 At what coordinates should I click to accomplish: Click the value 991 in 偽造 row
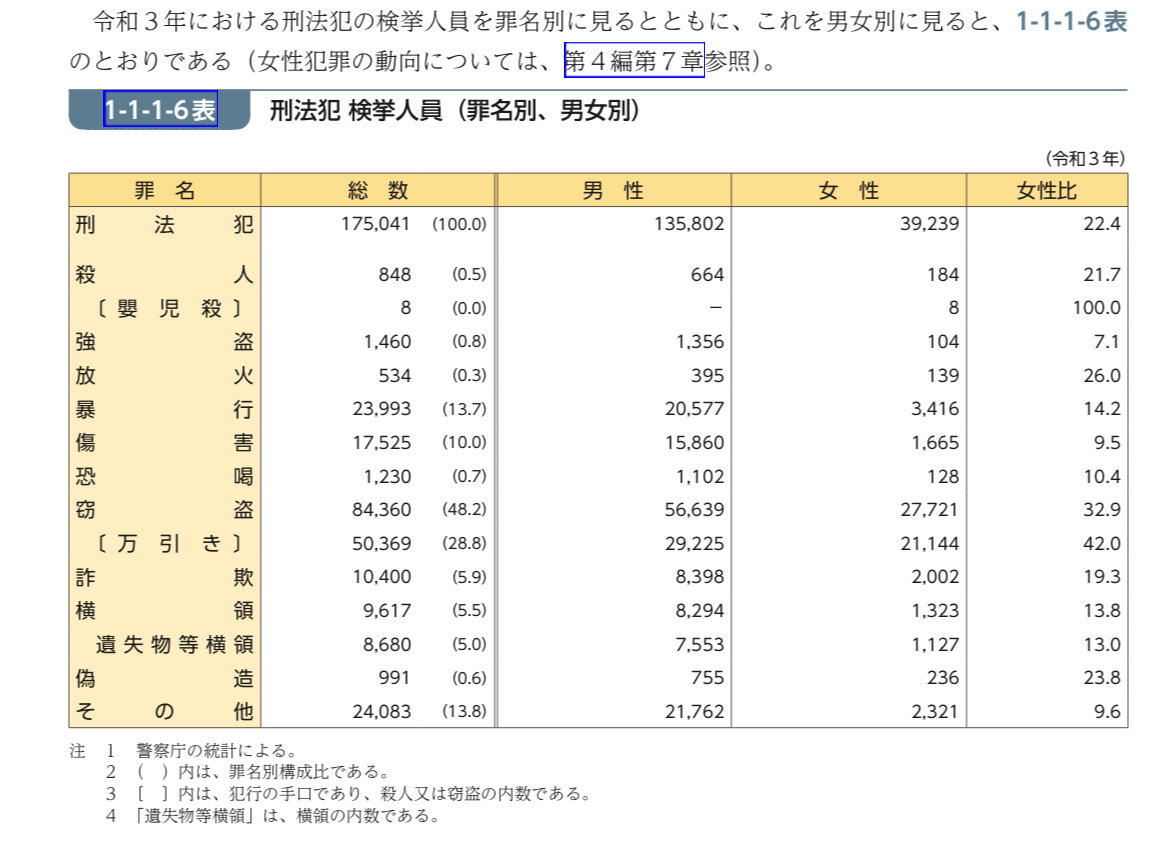[x=394, y=678]
